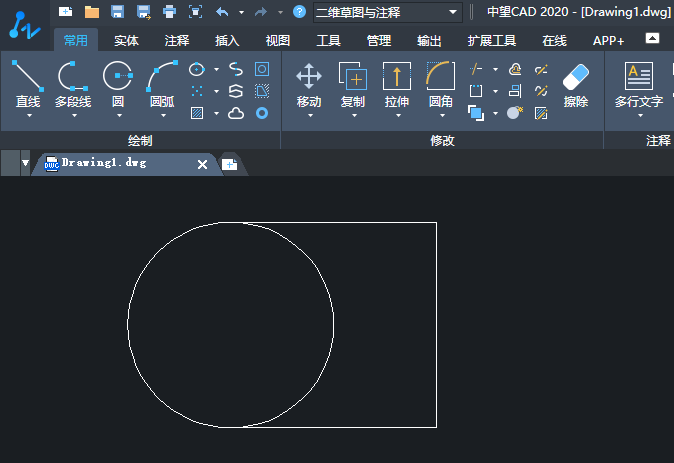Expand the 修改 panel title
Screen dimensions: 674x463
pyautogui.click(x=442, y=140)
